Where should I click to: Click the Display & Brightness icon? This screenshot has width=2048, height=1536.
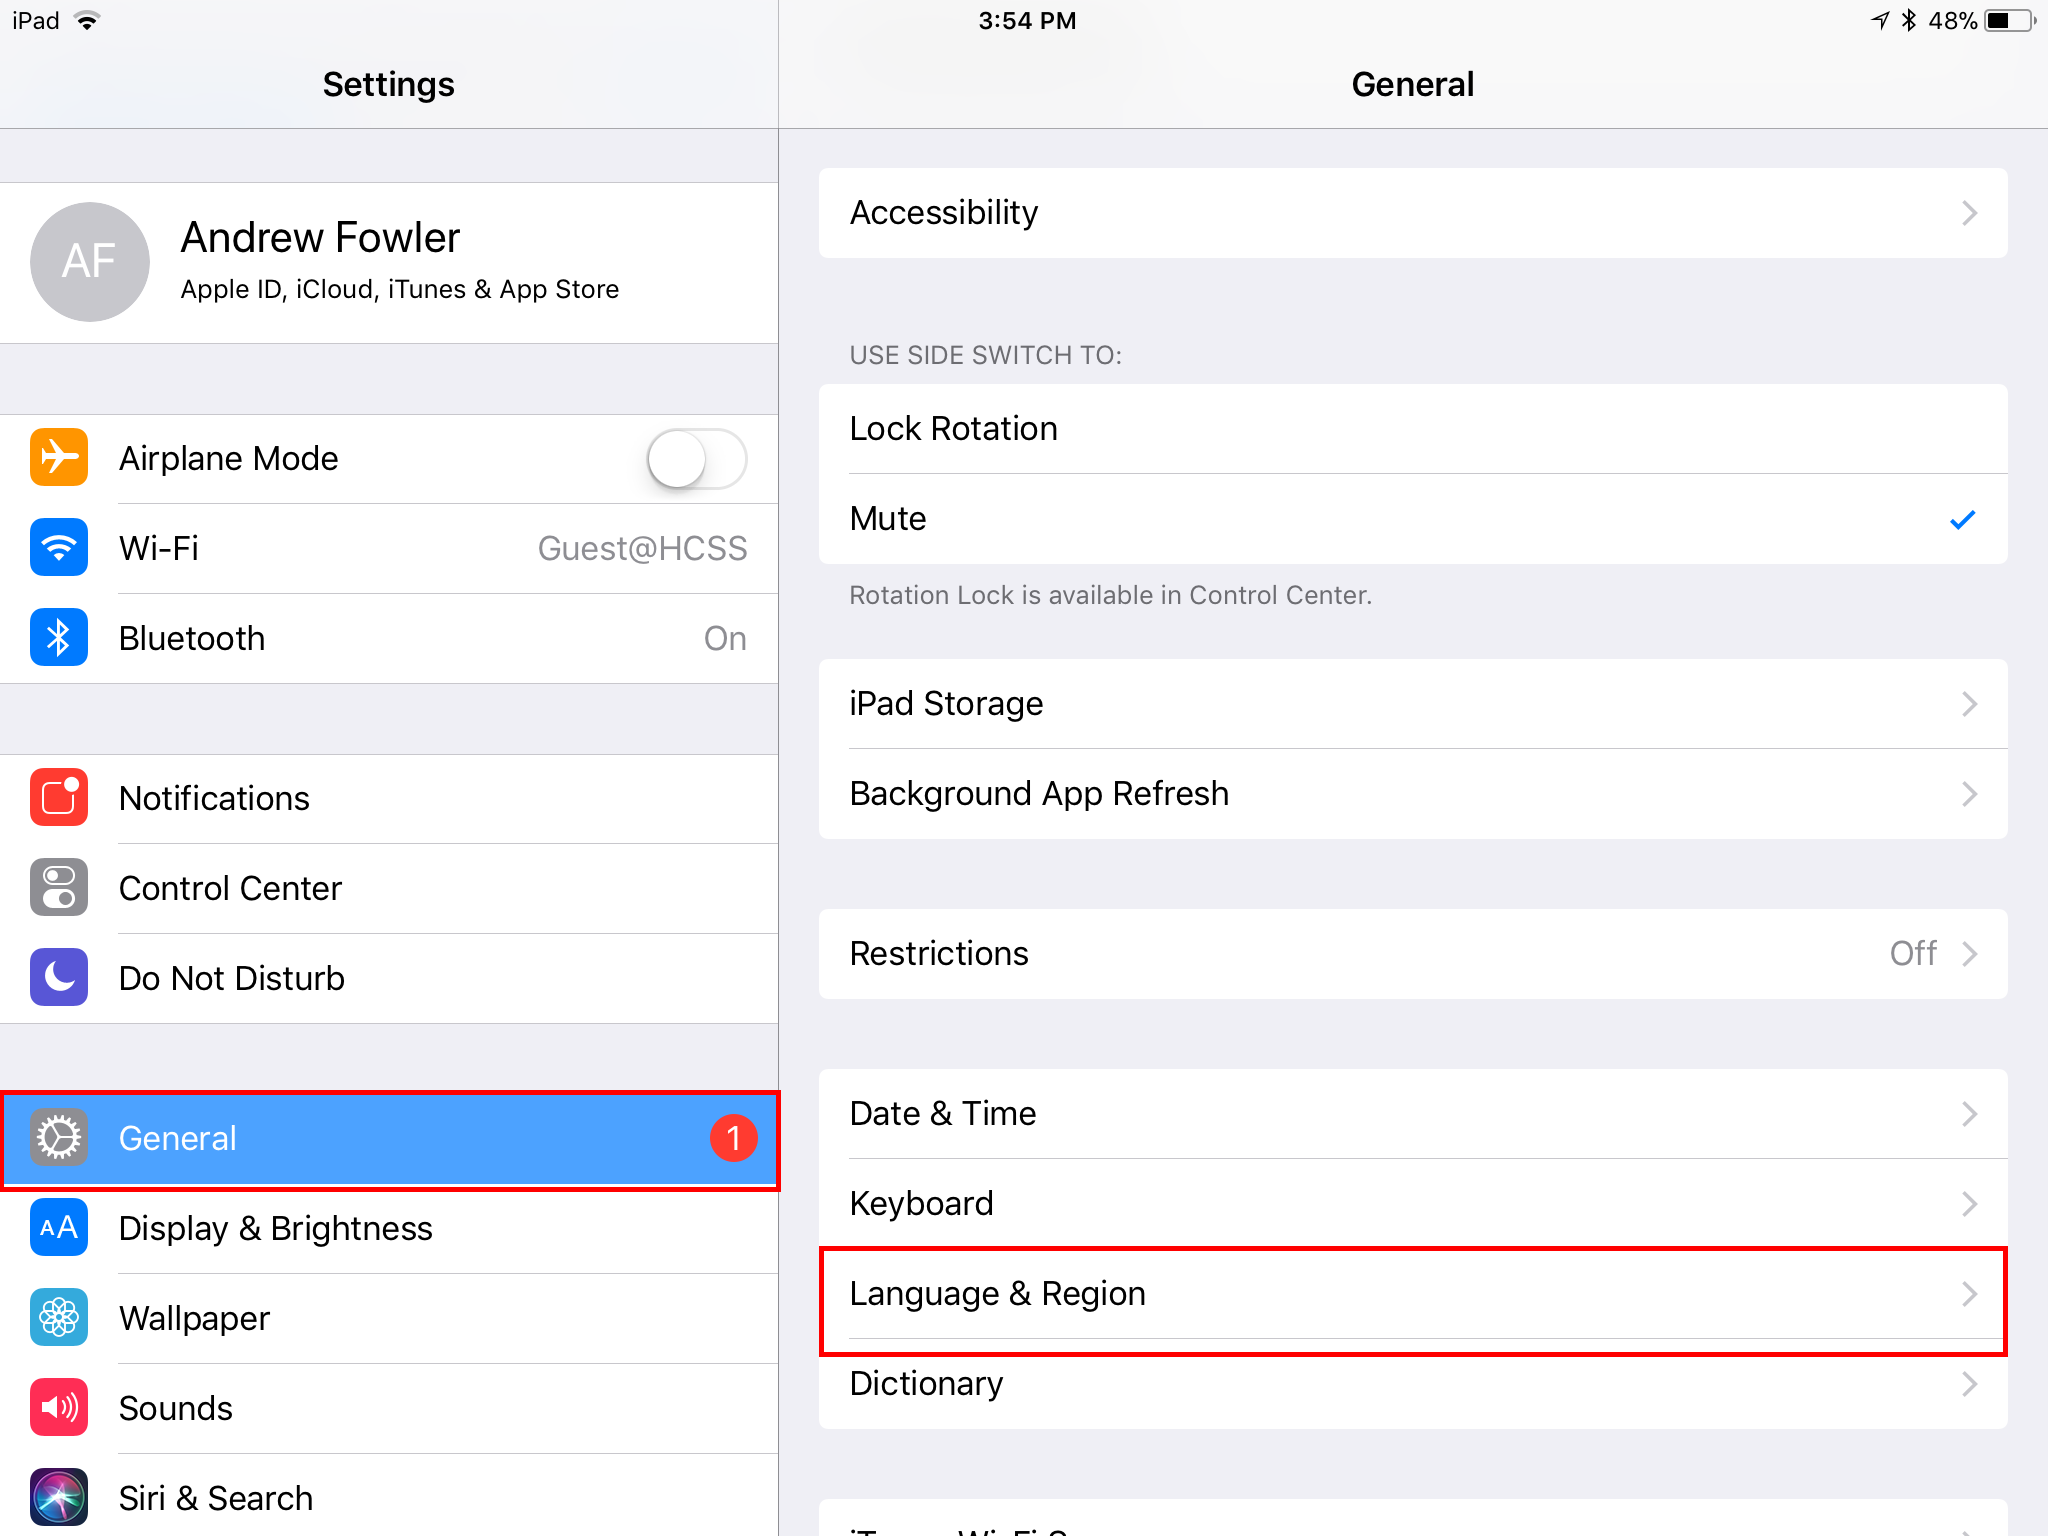tap(59, 1228)
